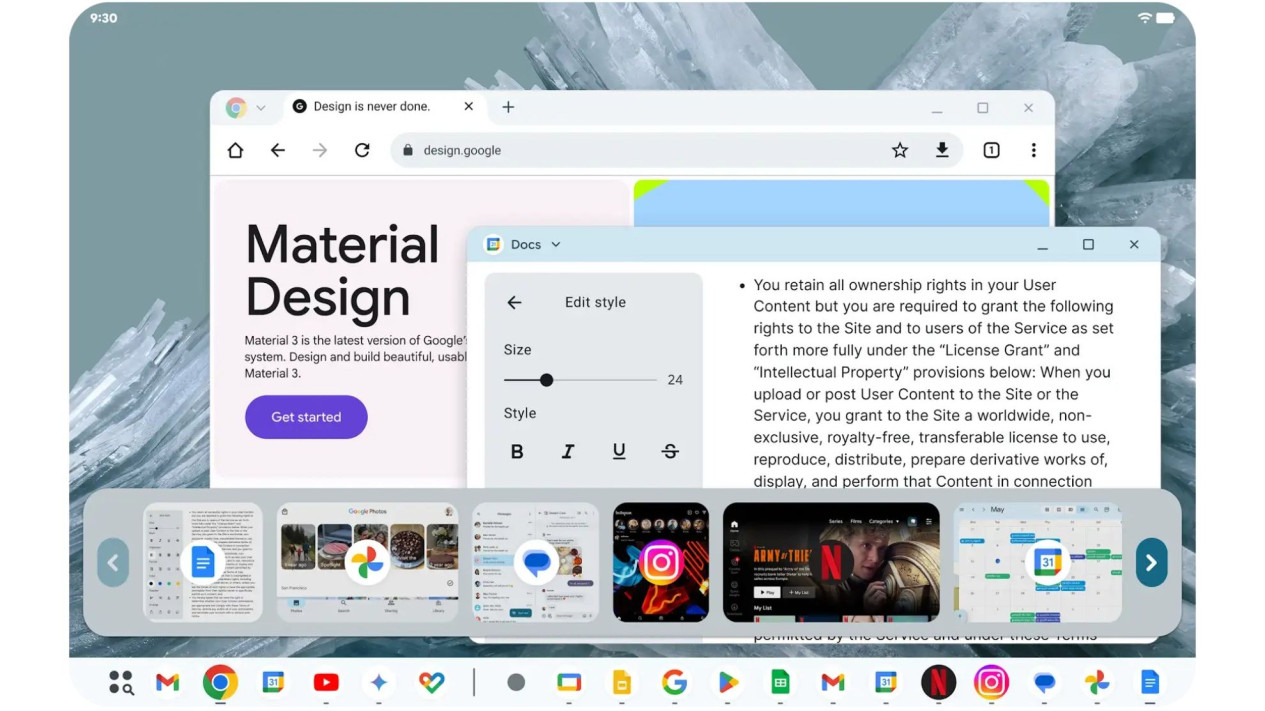Viewport: 1265px width, 711px height.
Task: Select the 'Design is never done.' tab
Action: click(371, 106)
